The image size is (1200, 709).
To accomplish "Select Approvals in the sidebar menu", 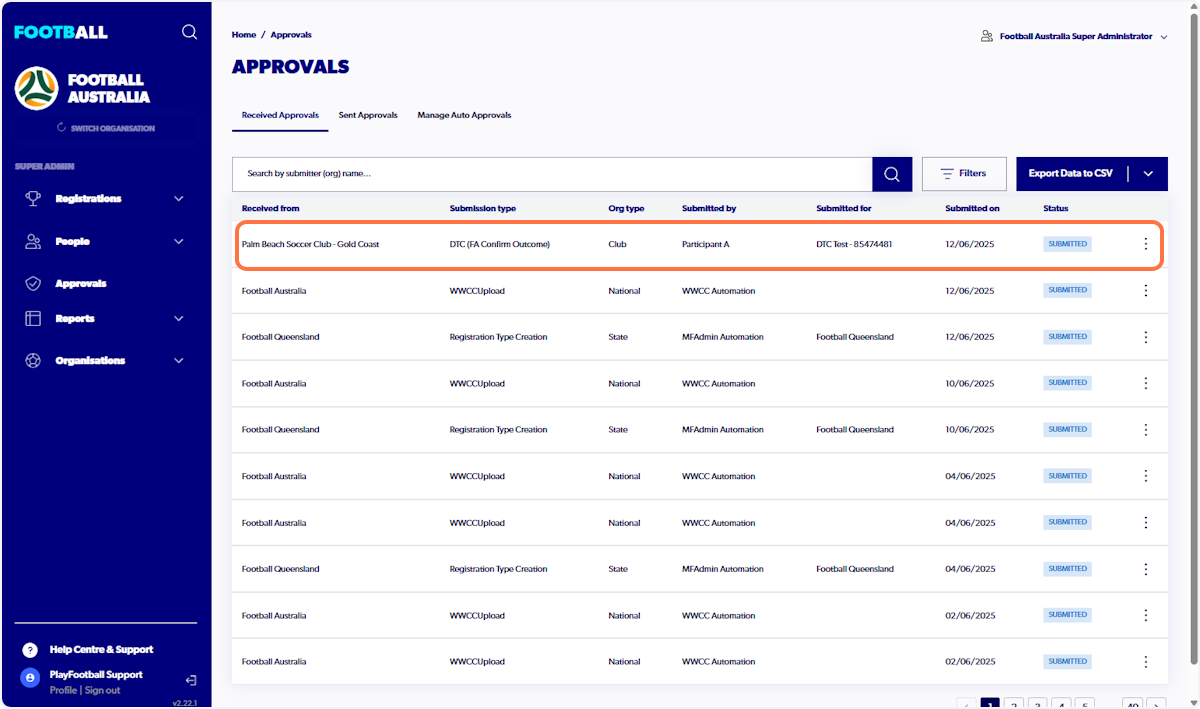I will 81,284.
